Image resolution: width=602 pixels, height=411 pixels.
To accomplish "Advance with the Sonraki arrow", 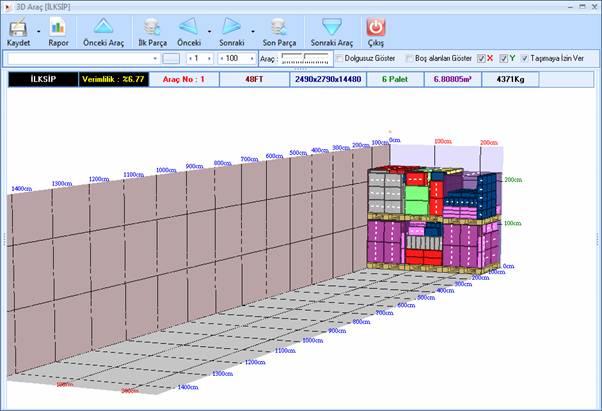I will click(232, 28).
